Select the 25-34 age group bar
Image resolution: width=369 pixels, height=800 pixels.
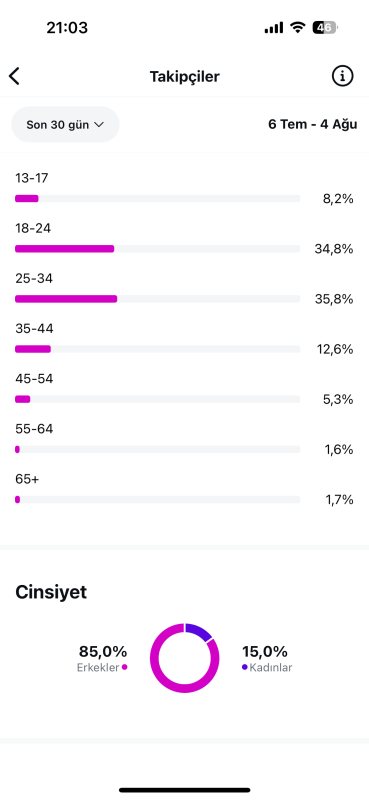pyautogui.click(x=157, y=299)
